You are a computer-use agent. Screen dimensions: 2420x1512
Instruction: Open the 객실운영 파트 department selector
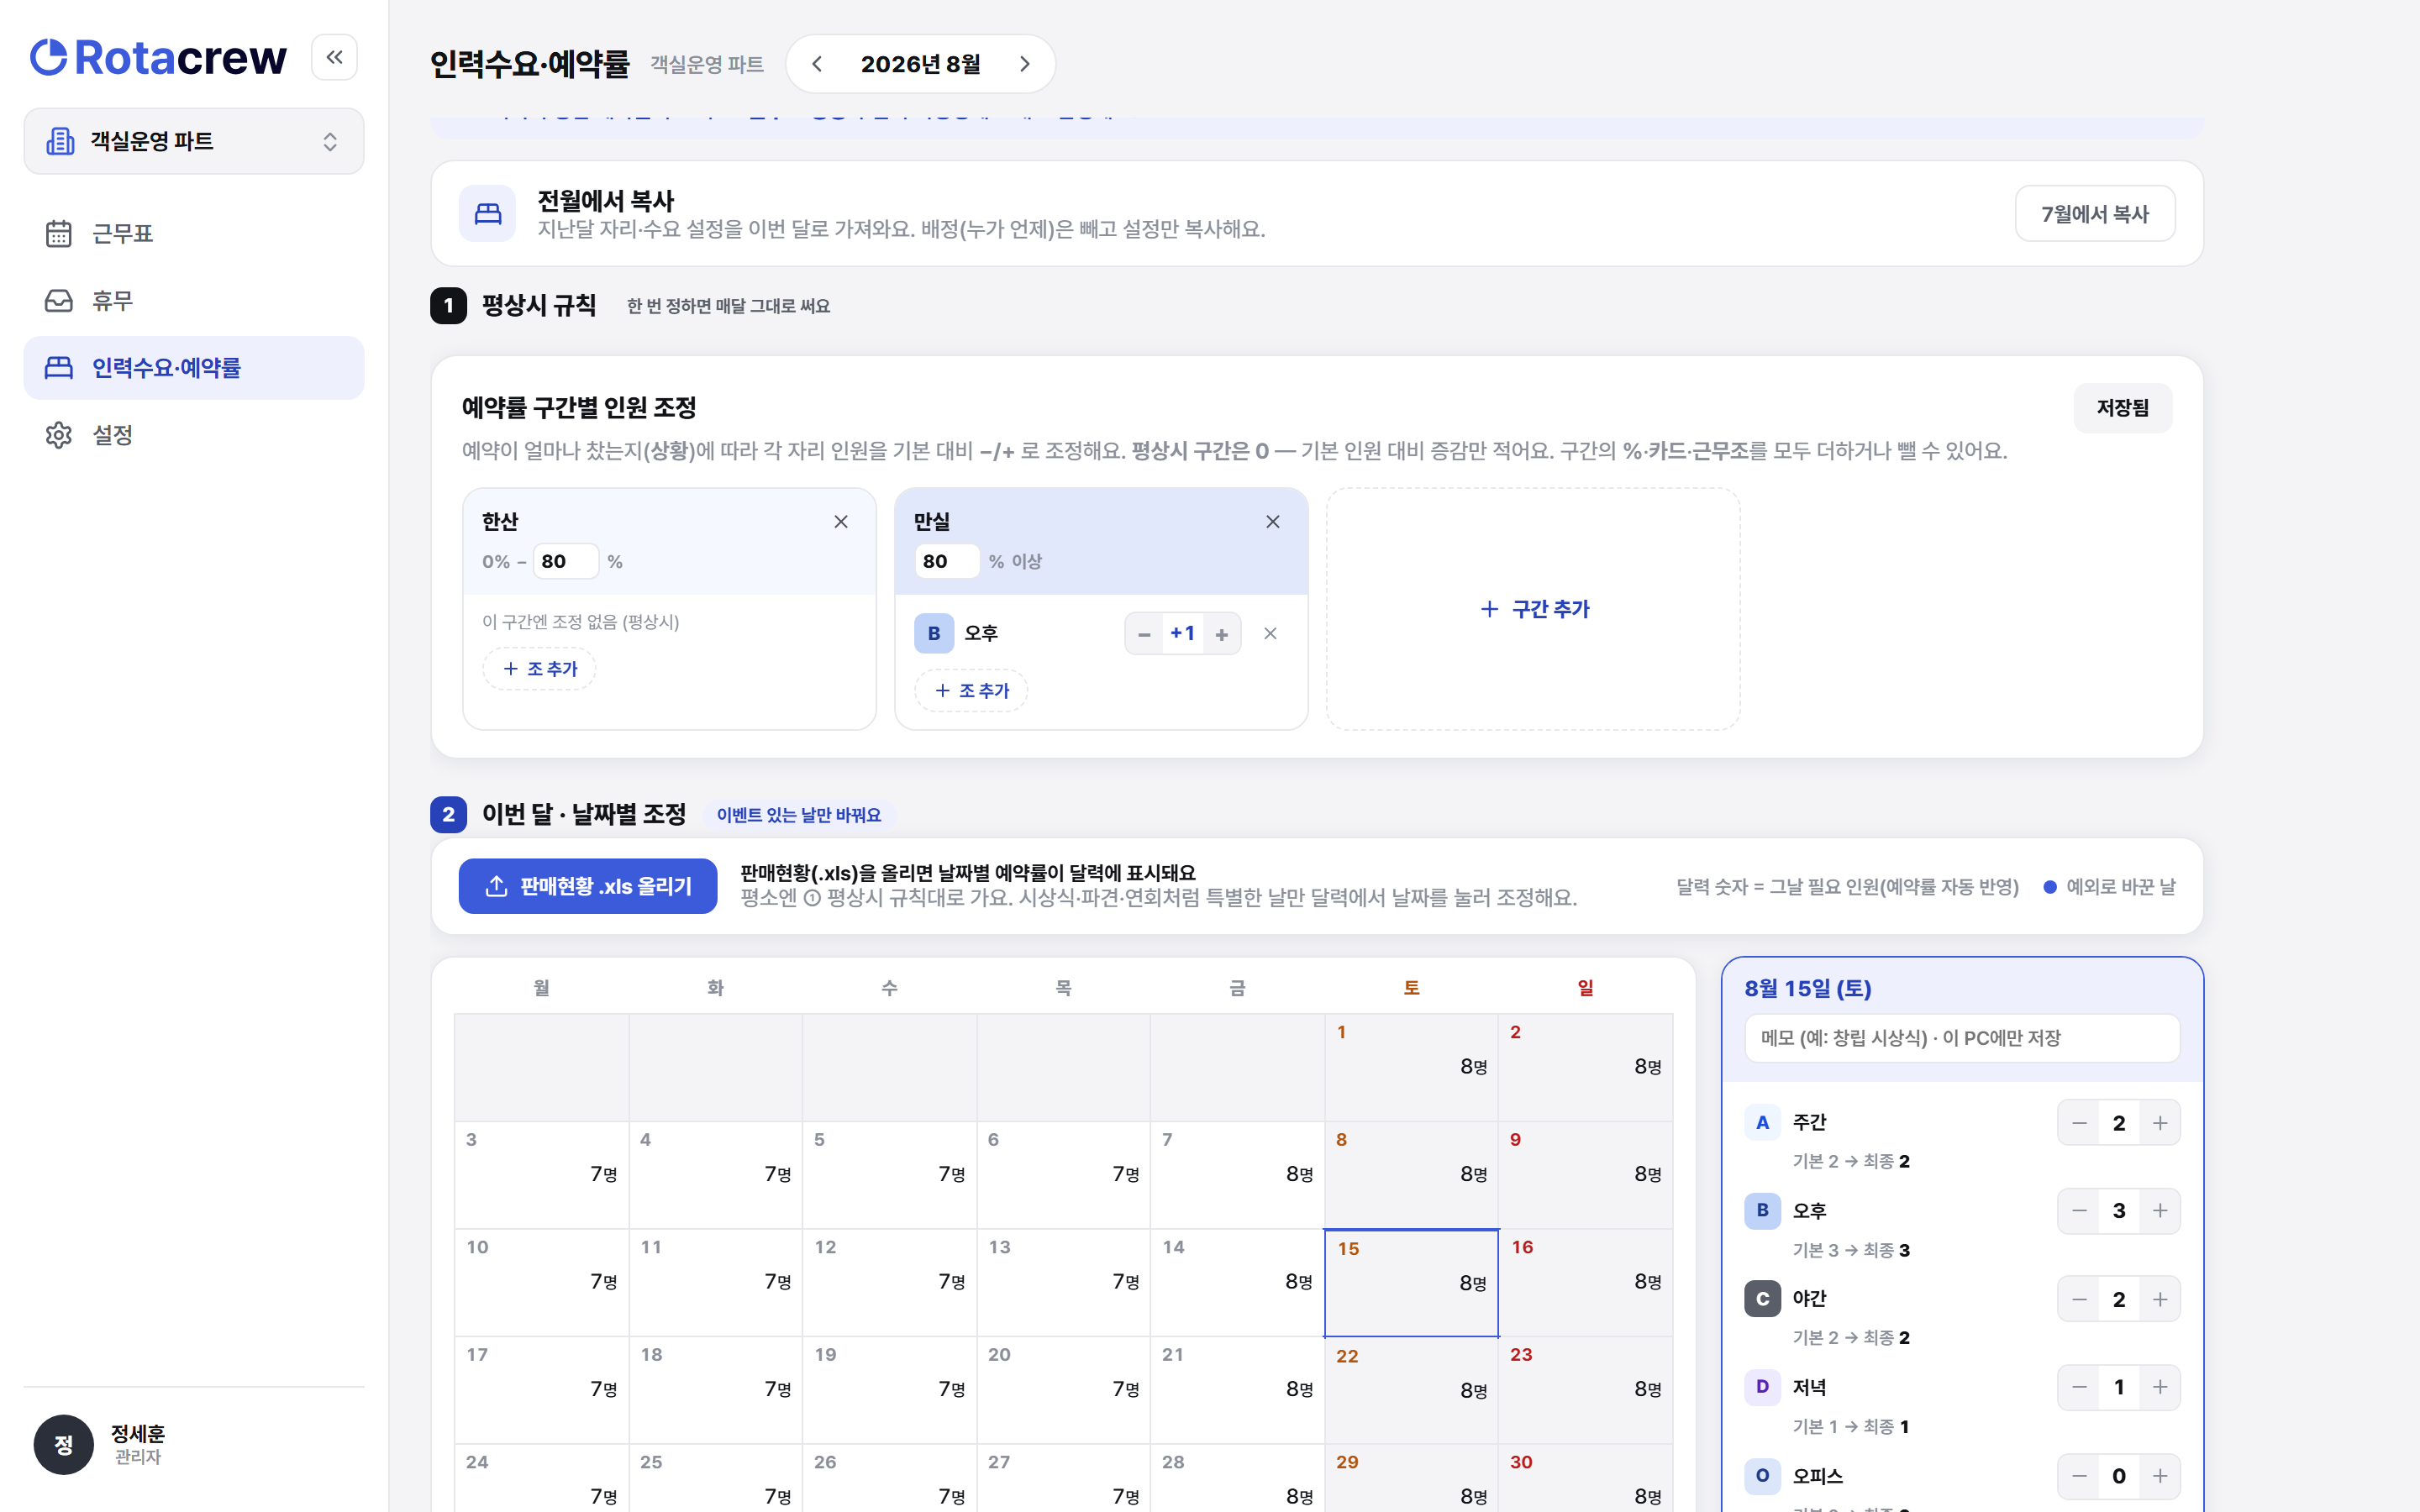pos(194,141)
